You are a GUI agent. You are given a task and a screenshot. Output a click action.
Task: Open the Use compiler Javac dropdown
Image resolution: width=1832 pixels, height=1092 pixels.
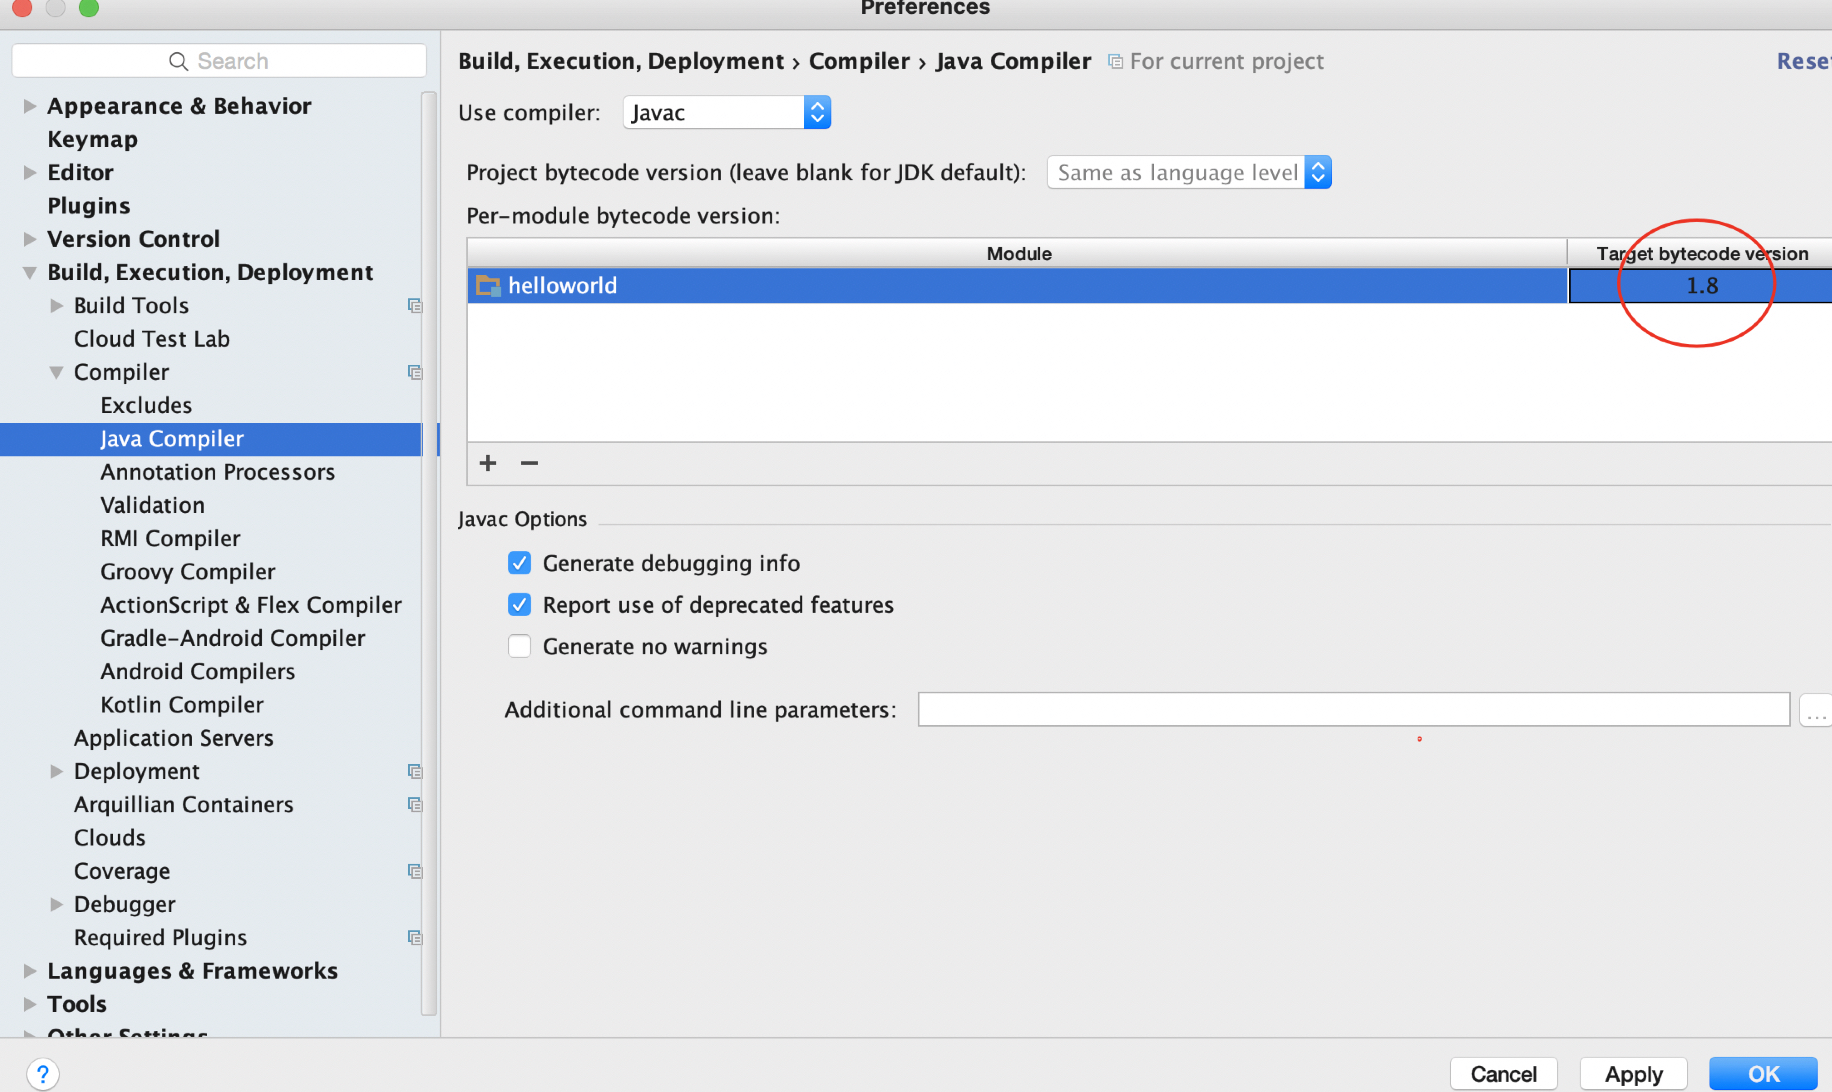(727, 113)
